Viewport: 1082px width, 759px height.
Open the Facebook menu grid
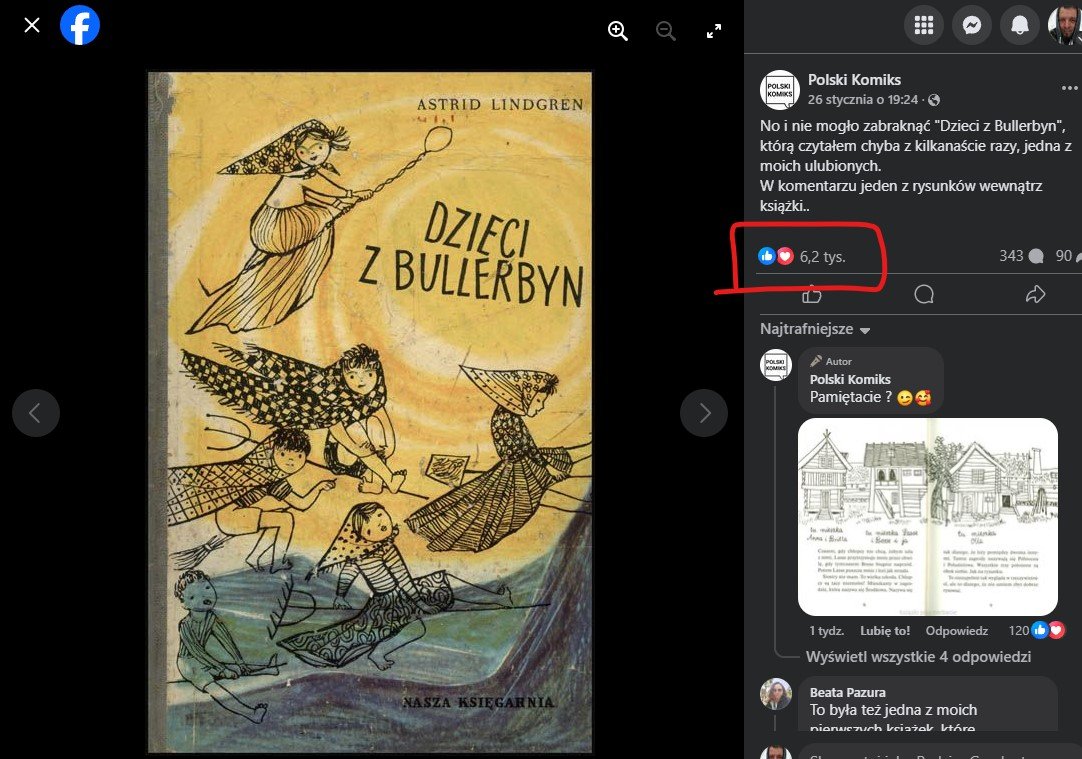tap(924, 26)
